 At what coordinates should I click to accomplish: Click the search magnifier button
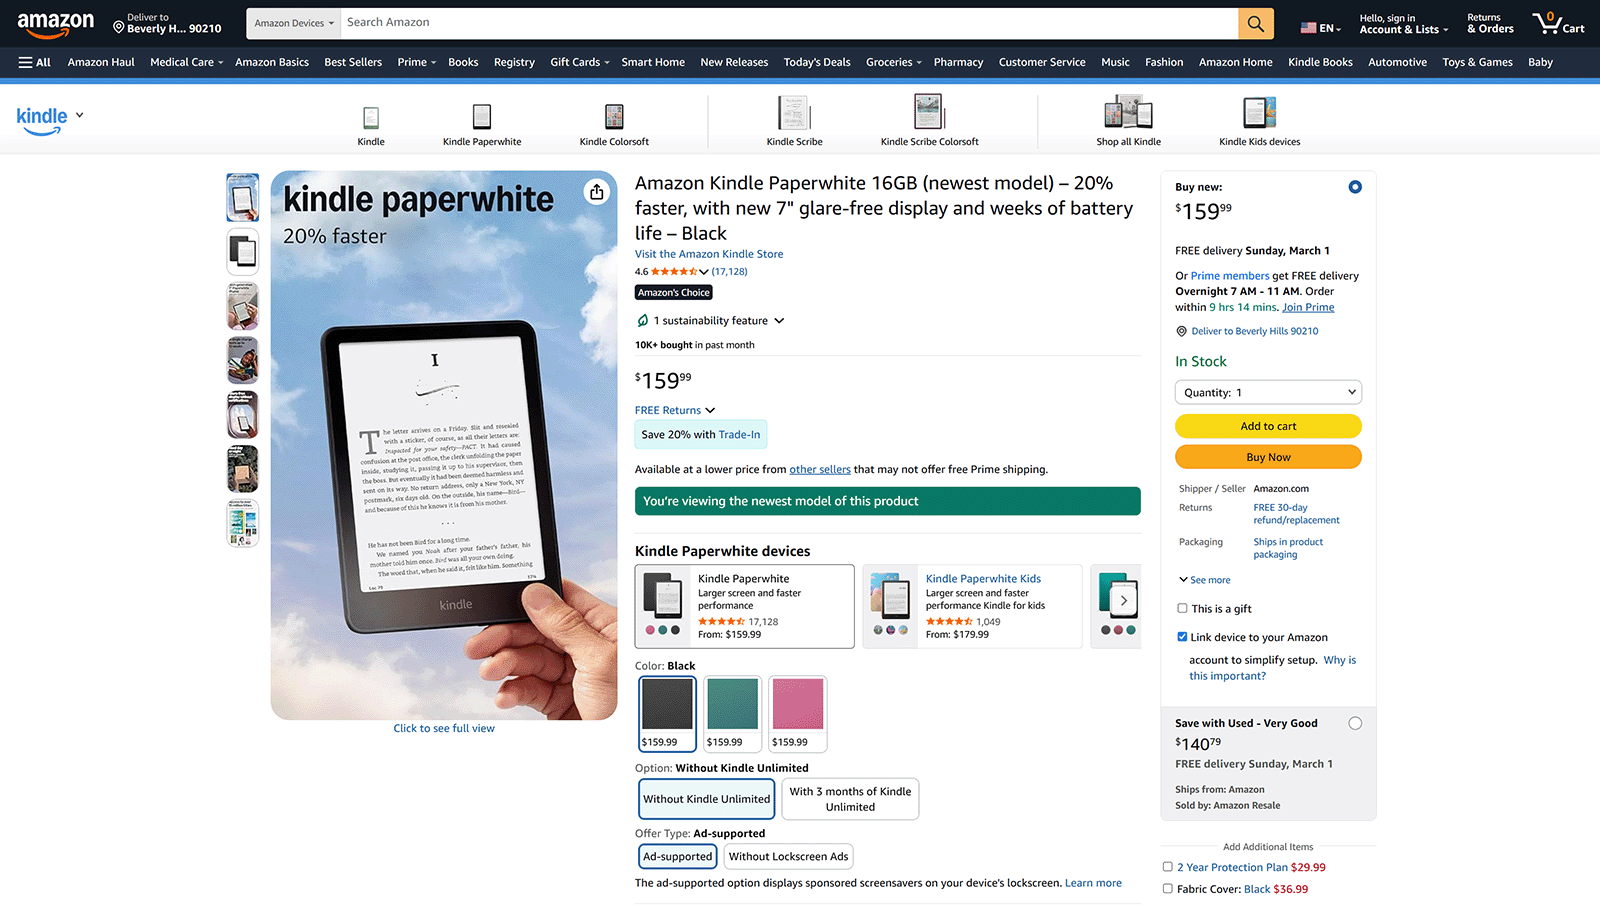point(1255,22)
